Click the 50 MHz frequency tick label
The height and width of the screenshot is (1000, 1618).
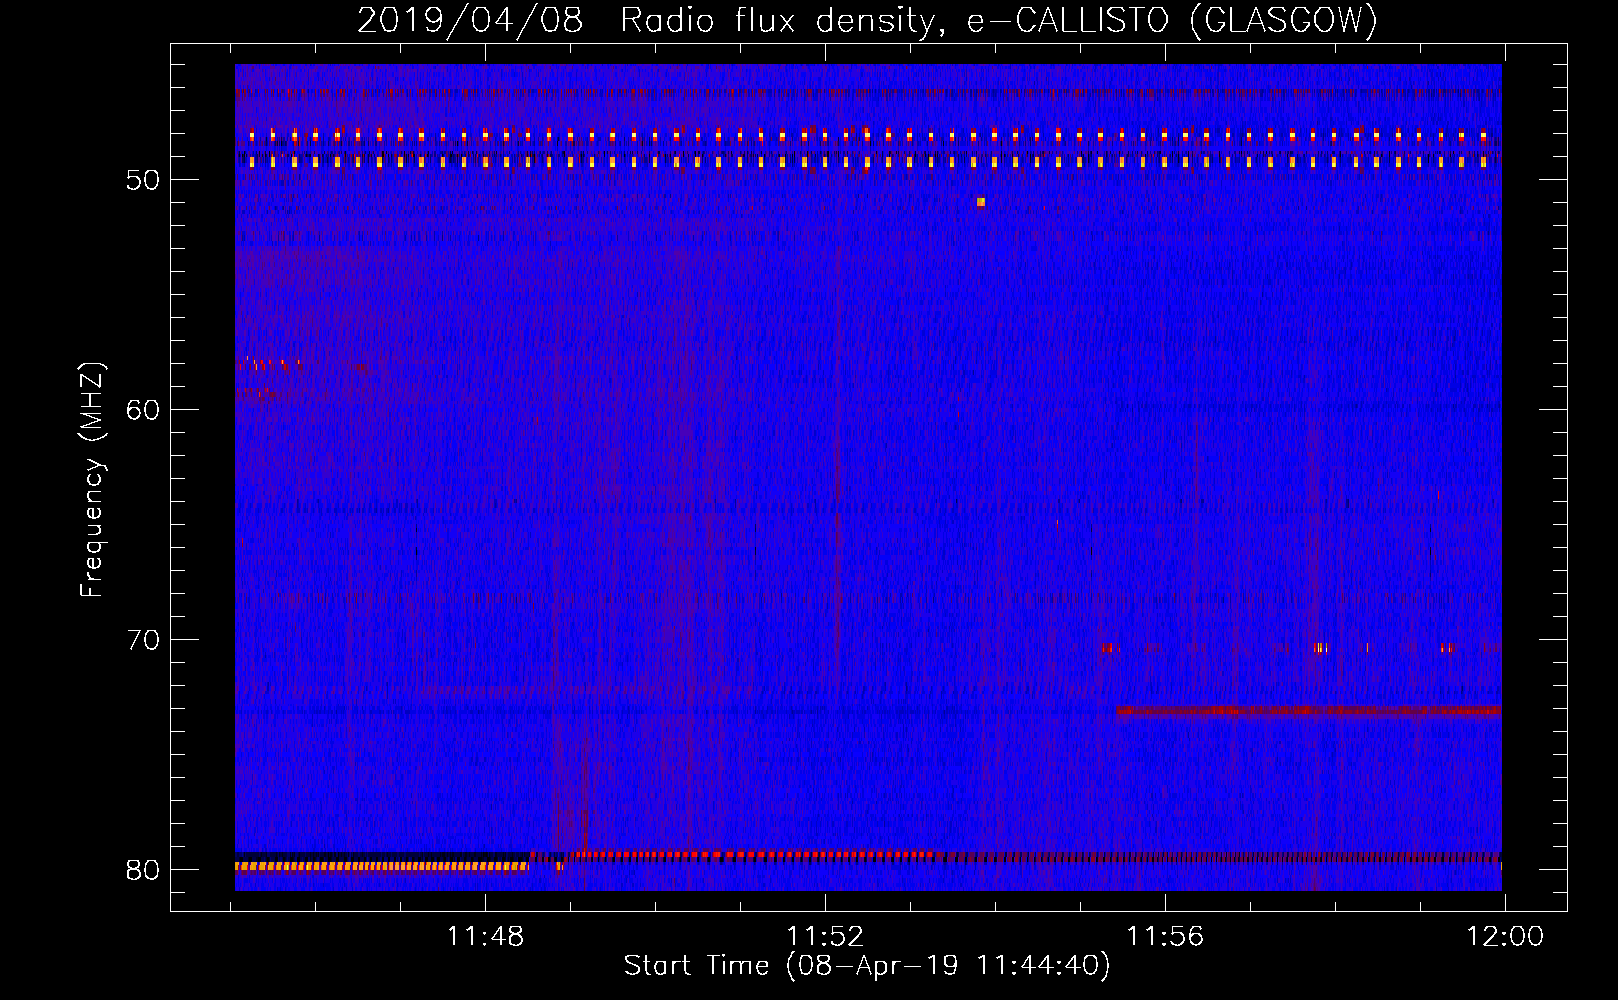pyautogui.click(x=143, y=180)
